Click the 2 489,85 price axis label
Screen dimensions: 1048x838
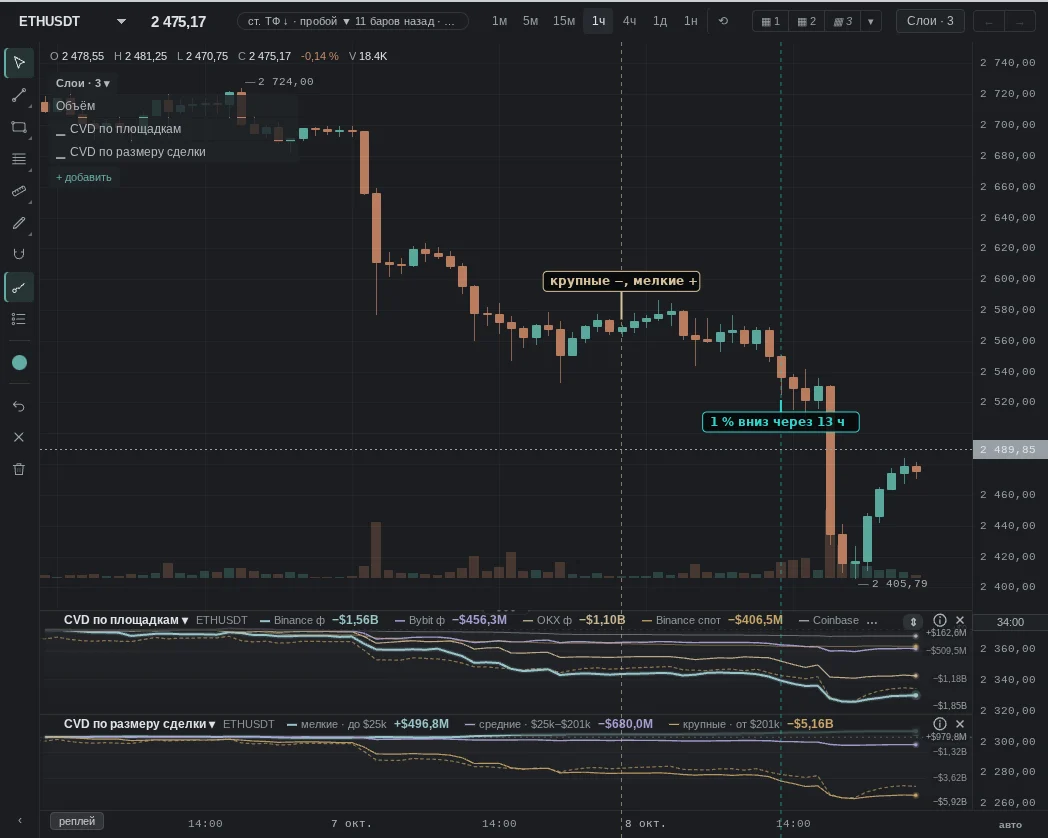(x=1010, y=450)
